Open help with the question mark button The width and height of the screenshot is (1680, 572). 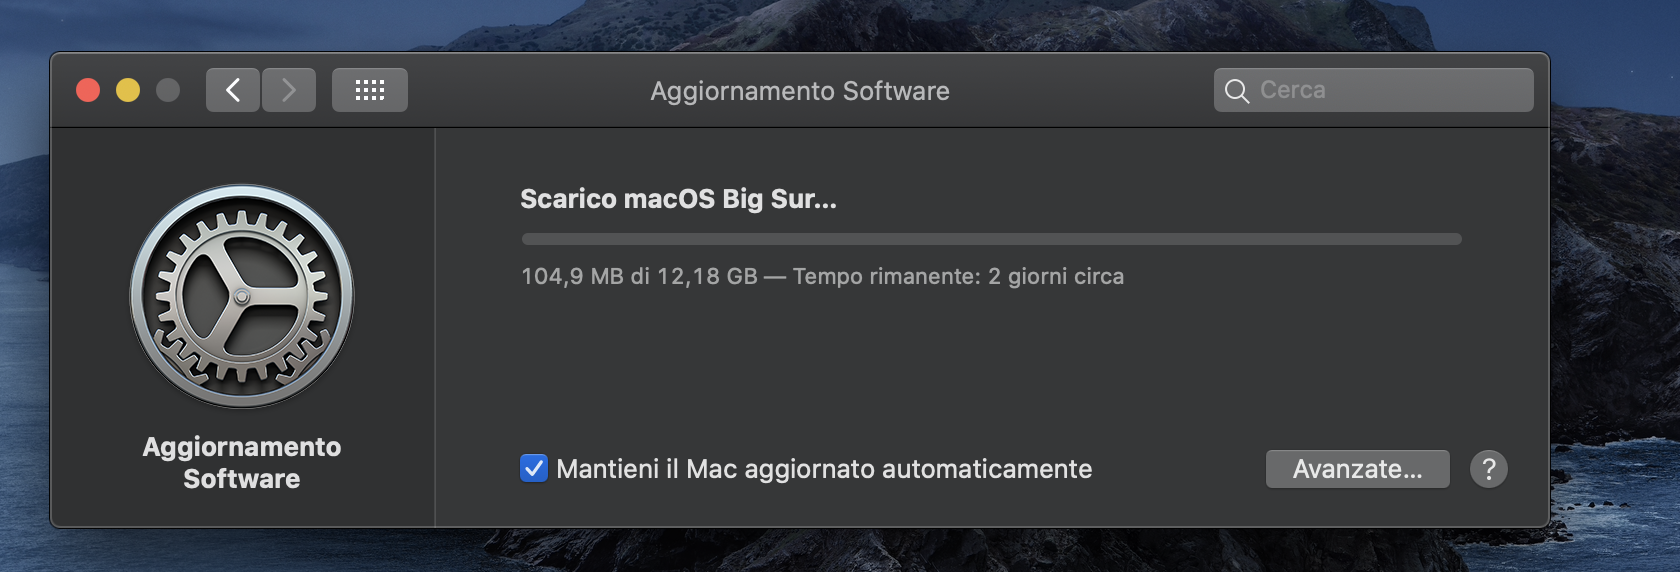1488,469
